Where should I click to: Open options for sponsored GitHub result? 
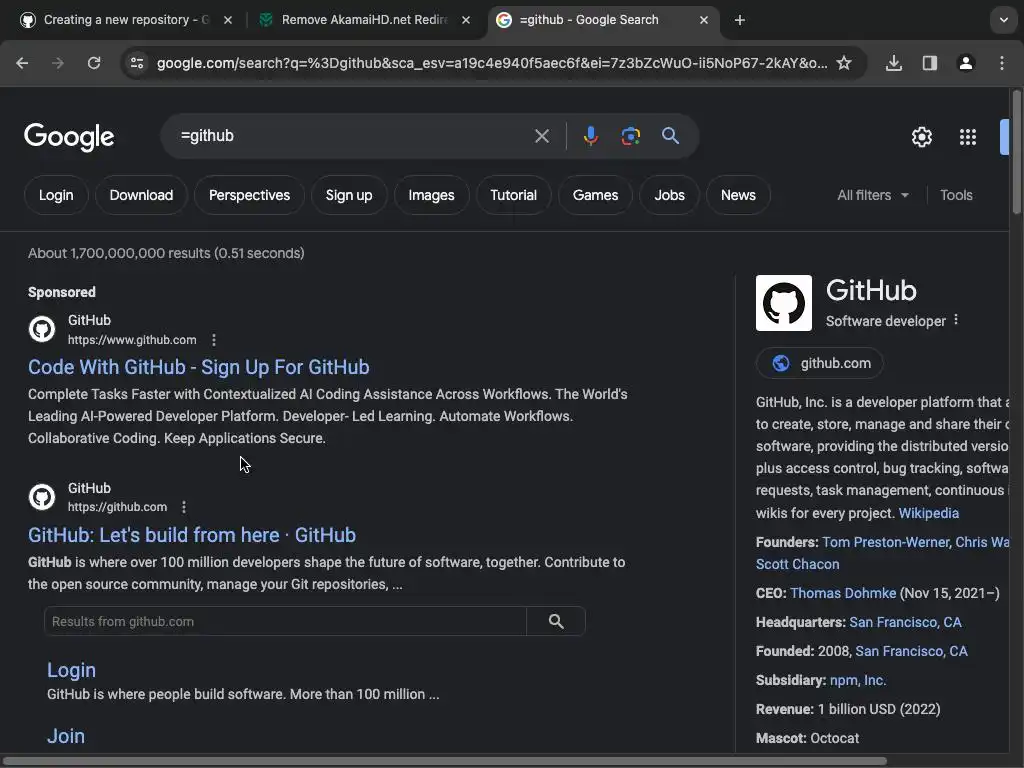[214, 340]
